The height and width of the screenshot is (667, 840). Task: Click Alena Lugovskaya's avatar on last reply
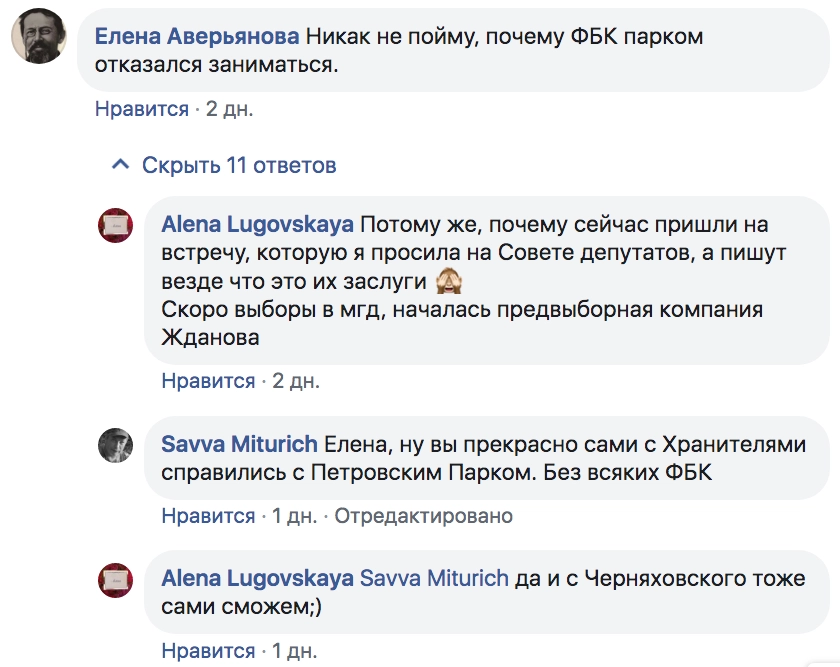[116, 580]
